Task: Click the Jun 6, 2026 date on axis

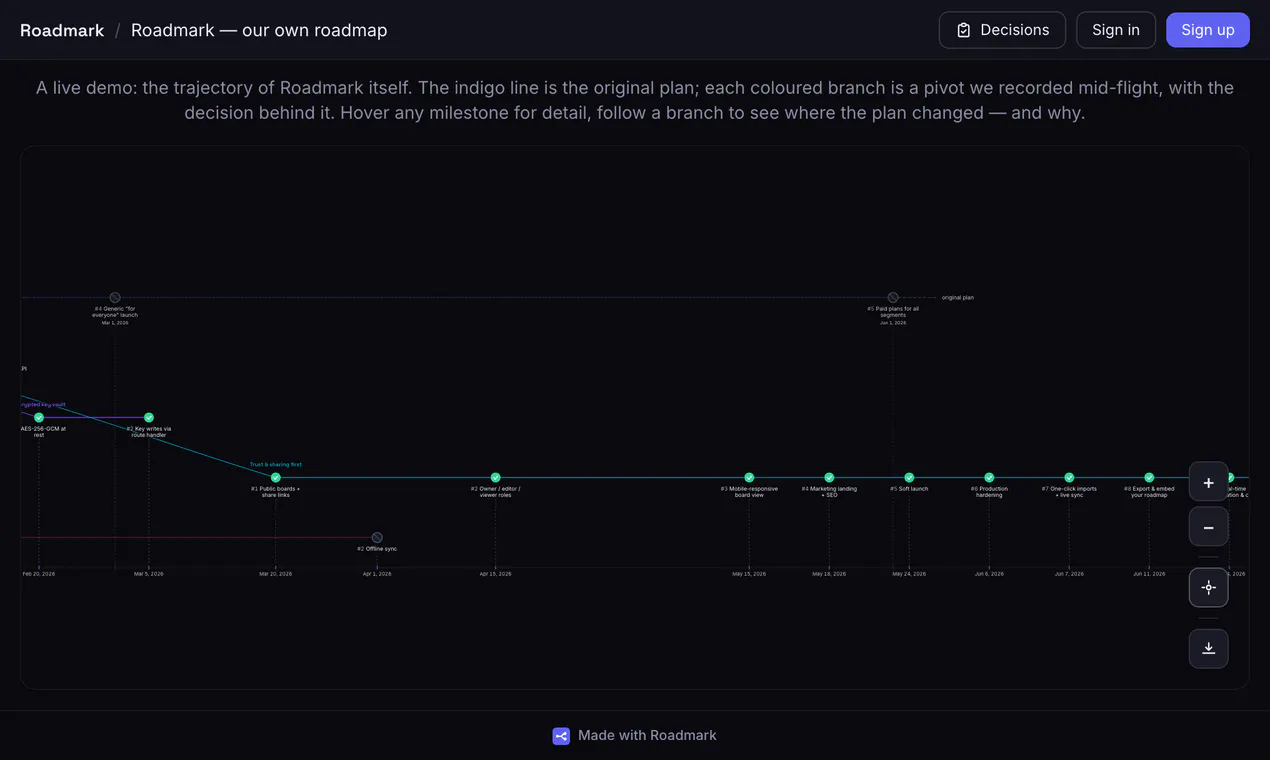Action: pyautogui.click(x=989, y=574)
